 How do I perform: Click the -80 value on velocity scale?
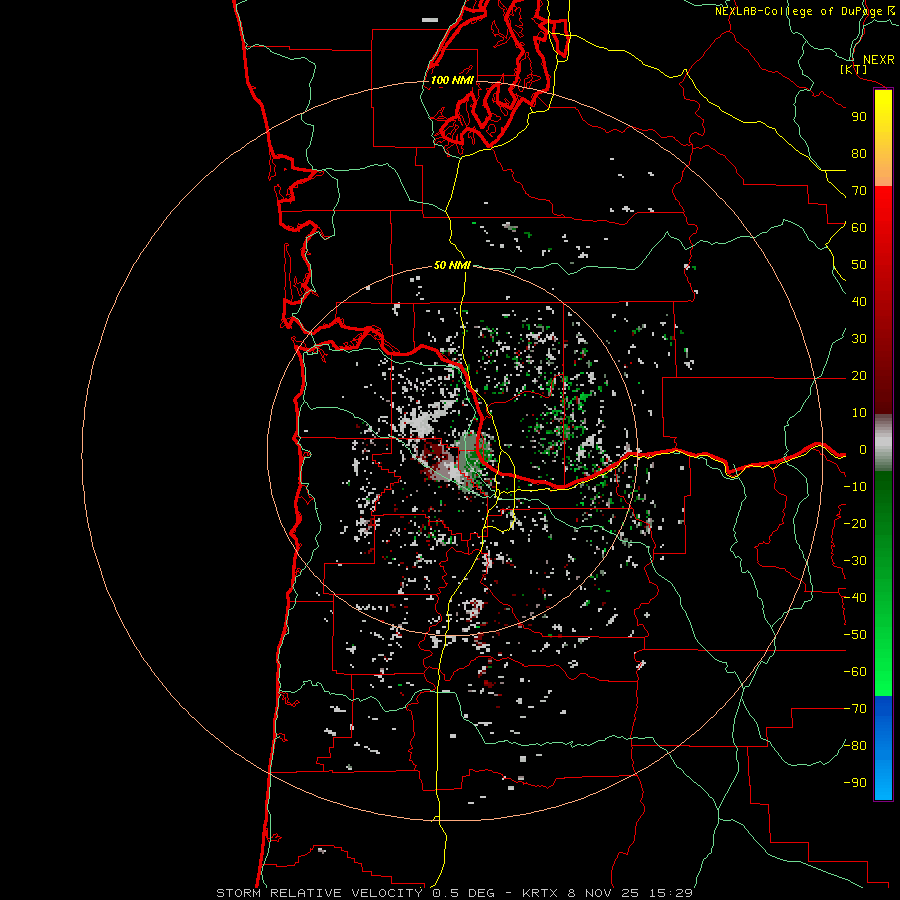[855, 746]
